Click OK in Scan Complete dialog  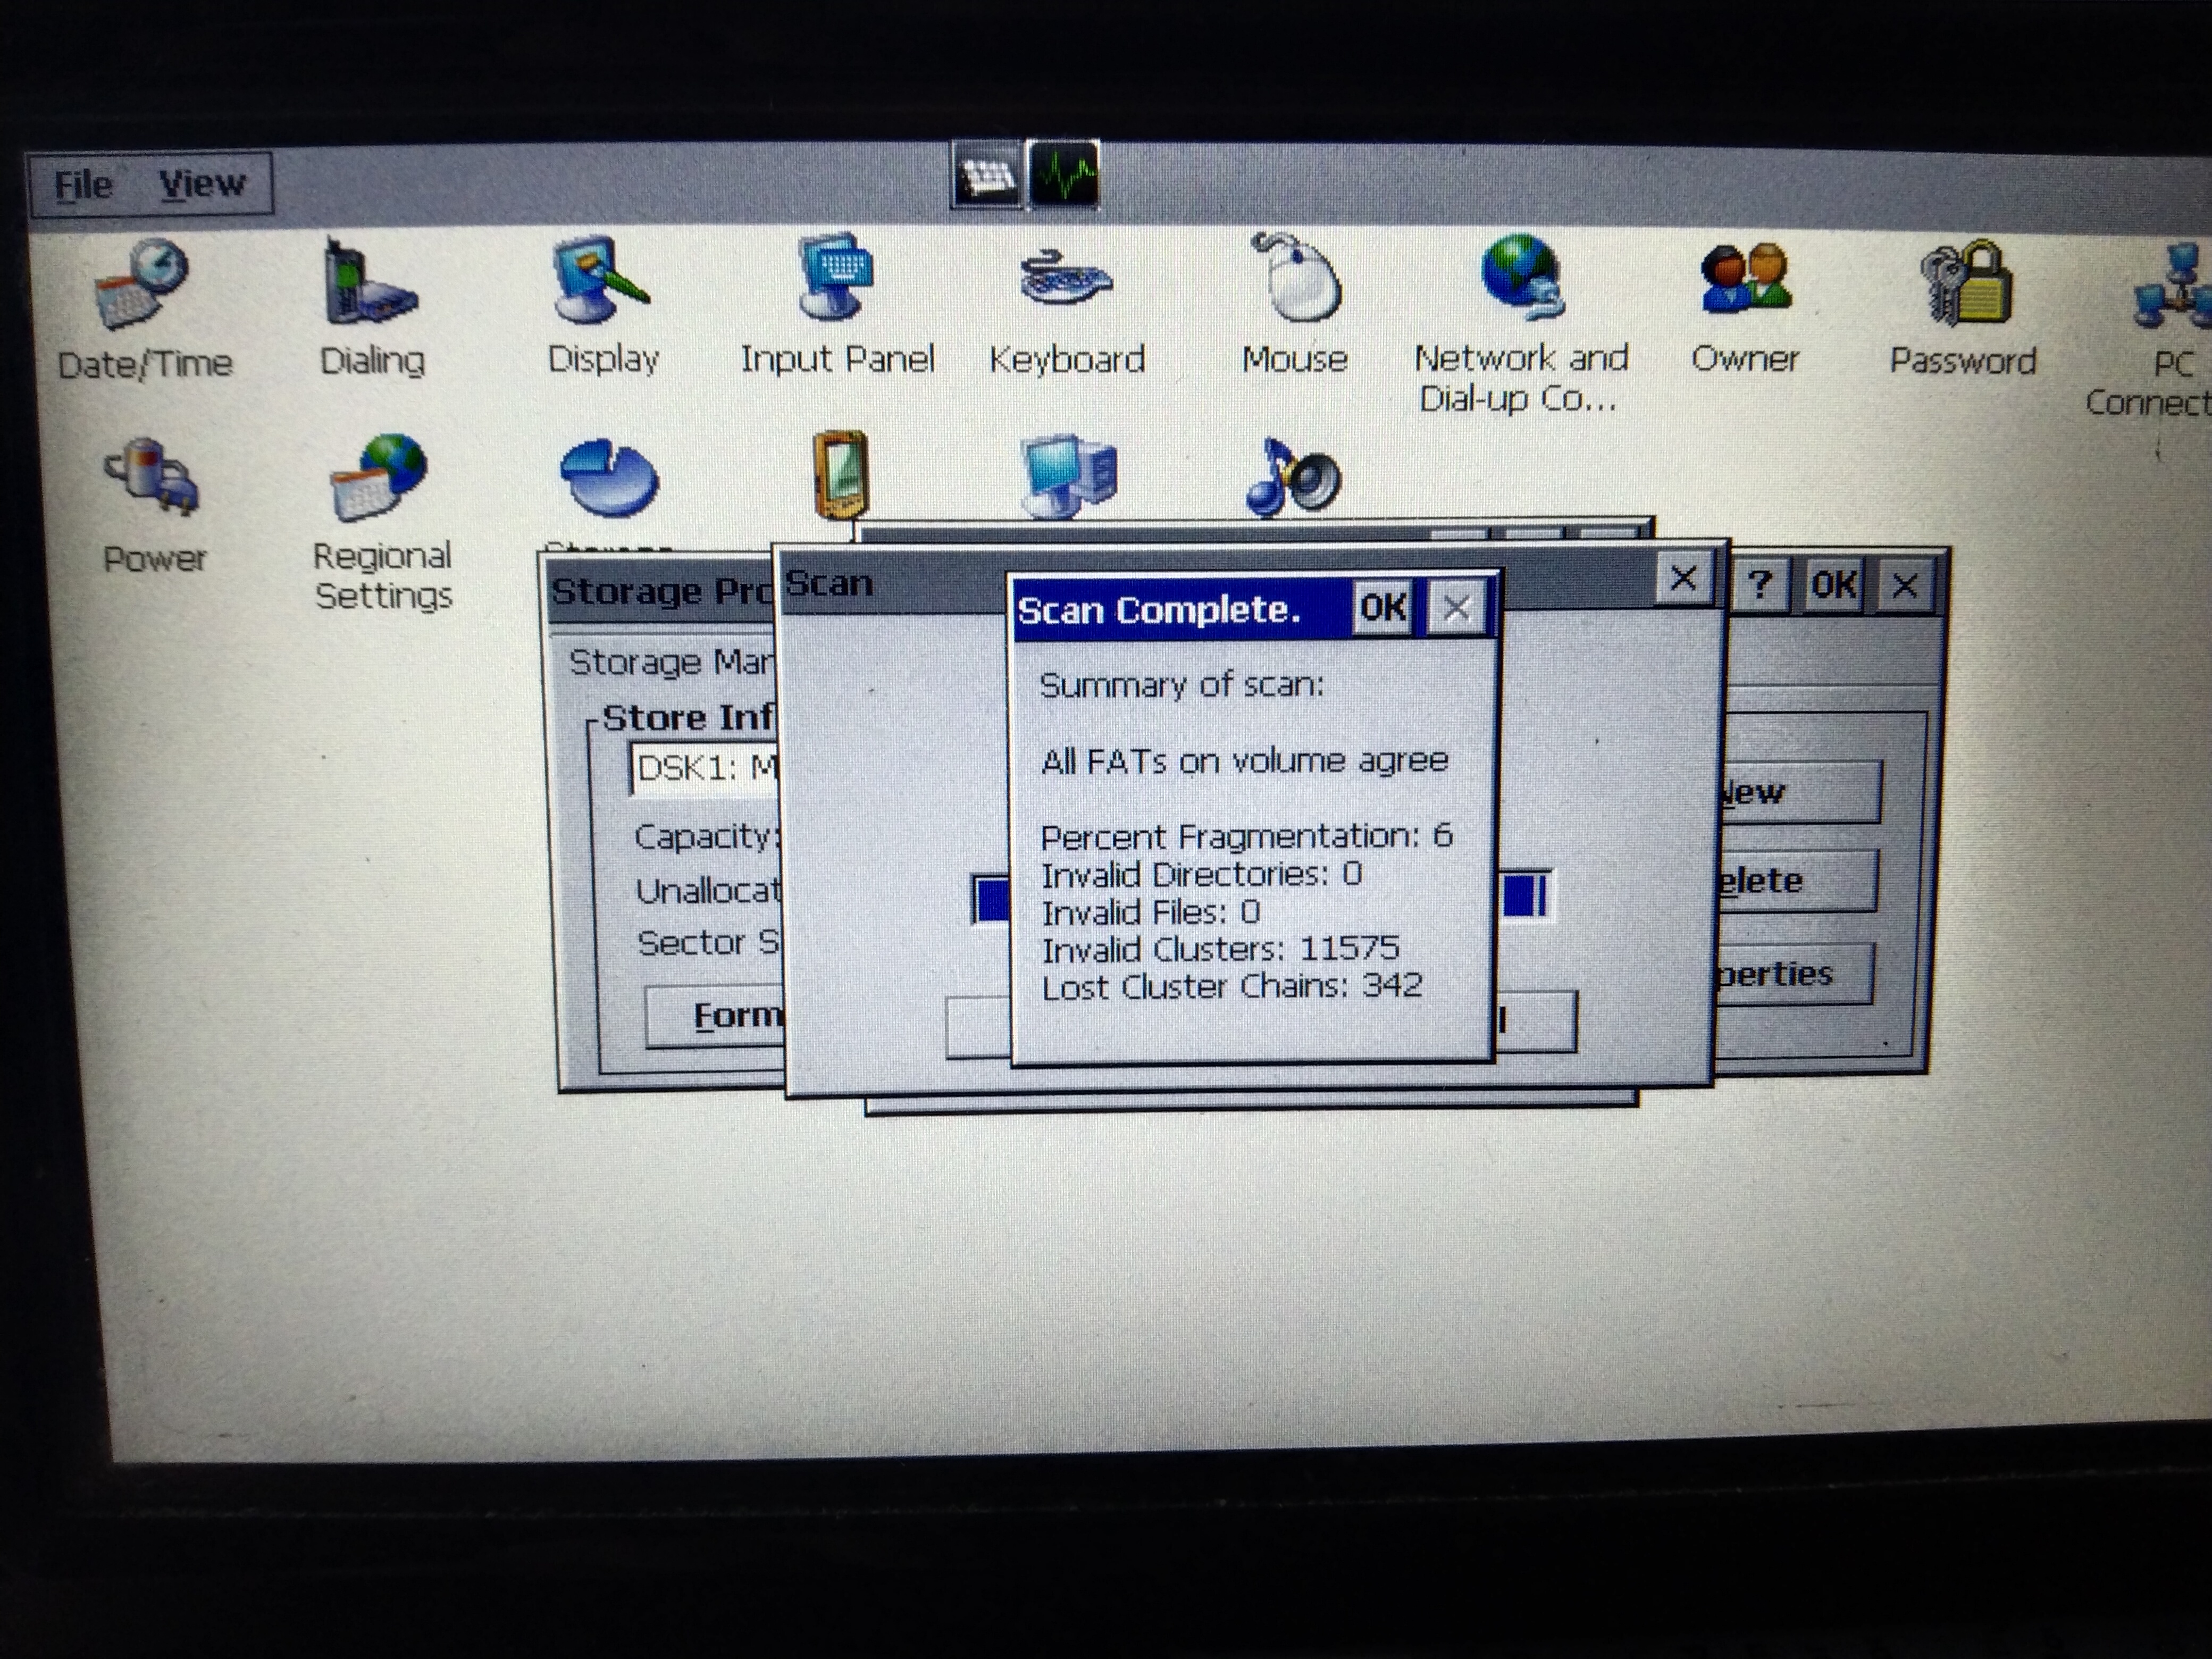[1383, 607]
